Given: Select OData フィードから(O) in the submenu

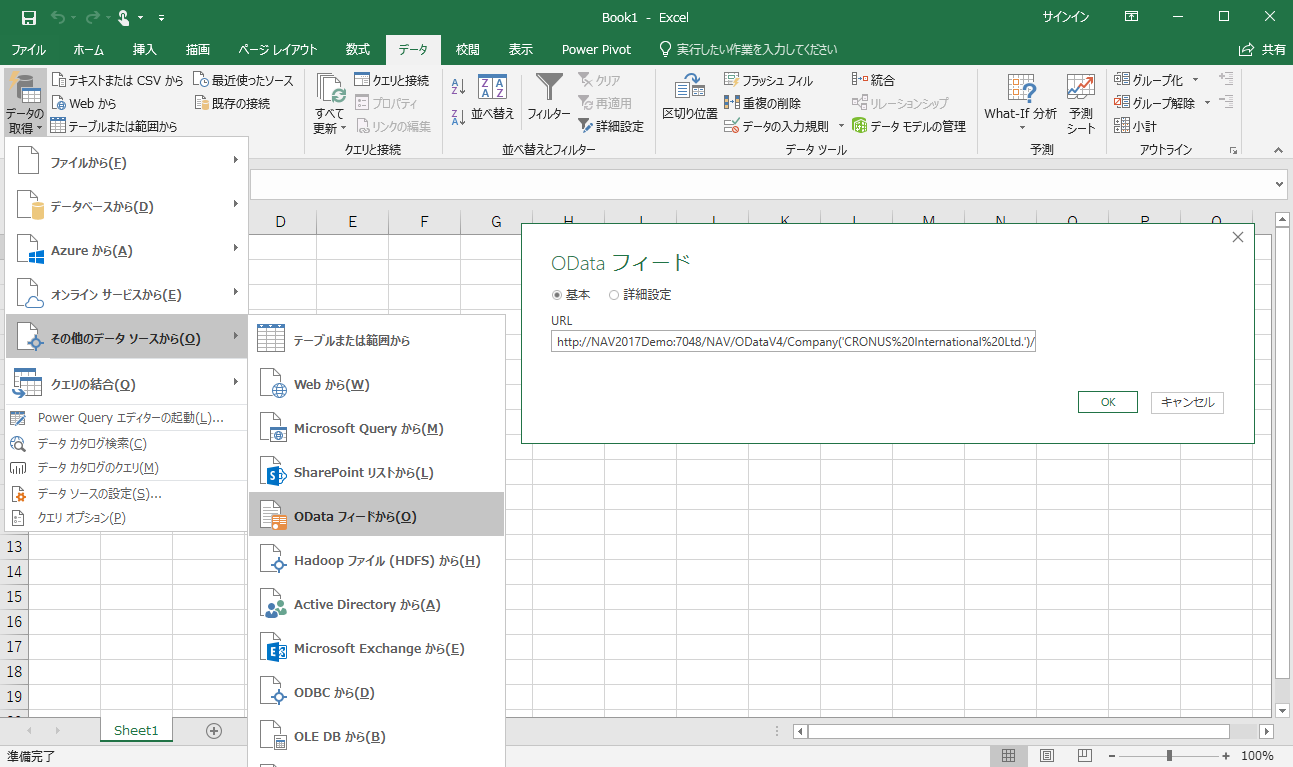Looking at the screenshot, I should [x=377, y=517].
